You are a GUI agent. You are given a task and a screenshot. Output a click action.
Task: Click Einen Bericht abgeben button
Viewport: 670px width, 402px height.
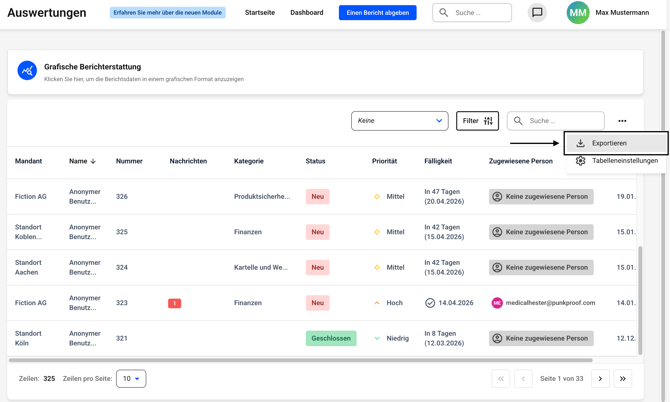coord(377,13)
